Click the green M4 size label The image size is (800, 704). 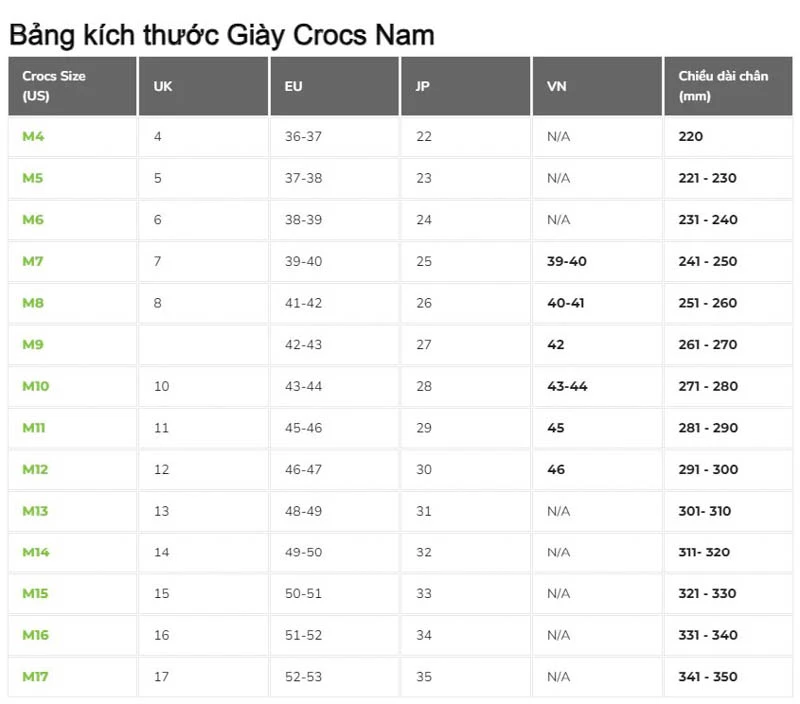[x=33, y=136]
